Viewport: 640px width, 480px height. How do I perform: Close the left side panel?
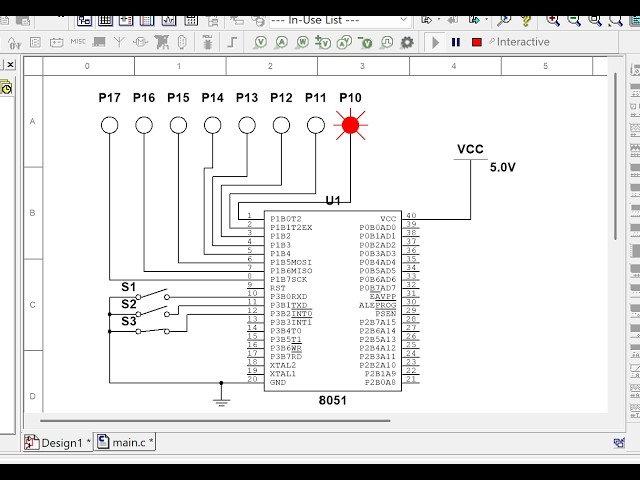click(x=11, y=64)
